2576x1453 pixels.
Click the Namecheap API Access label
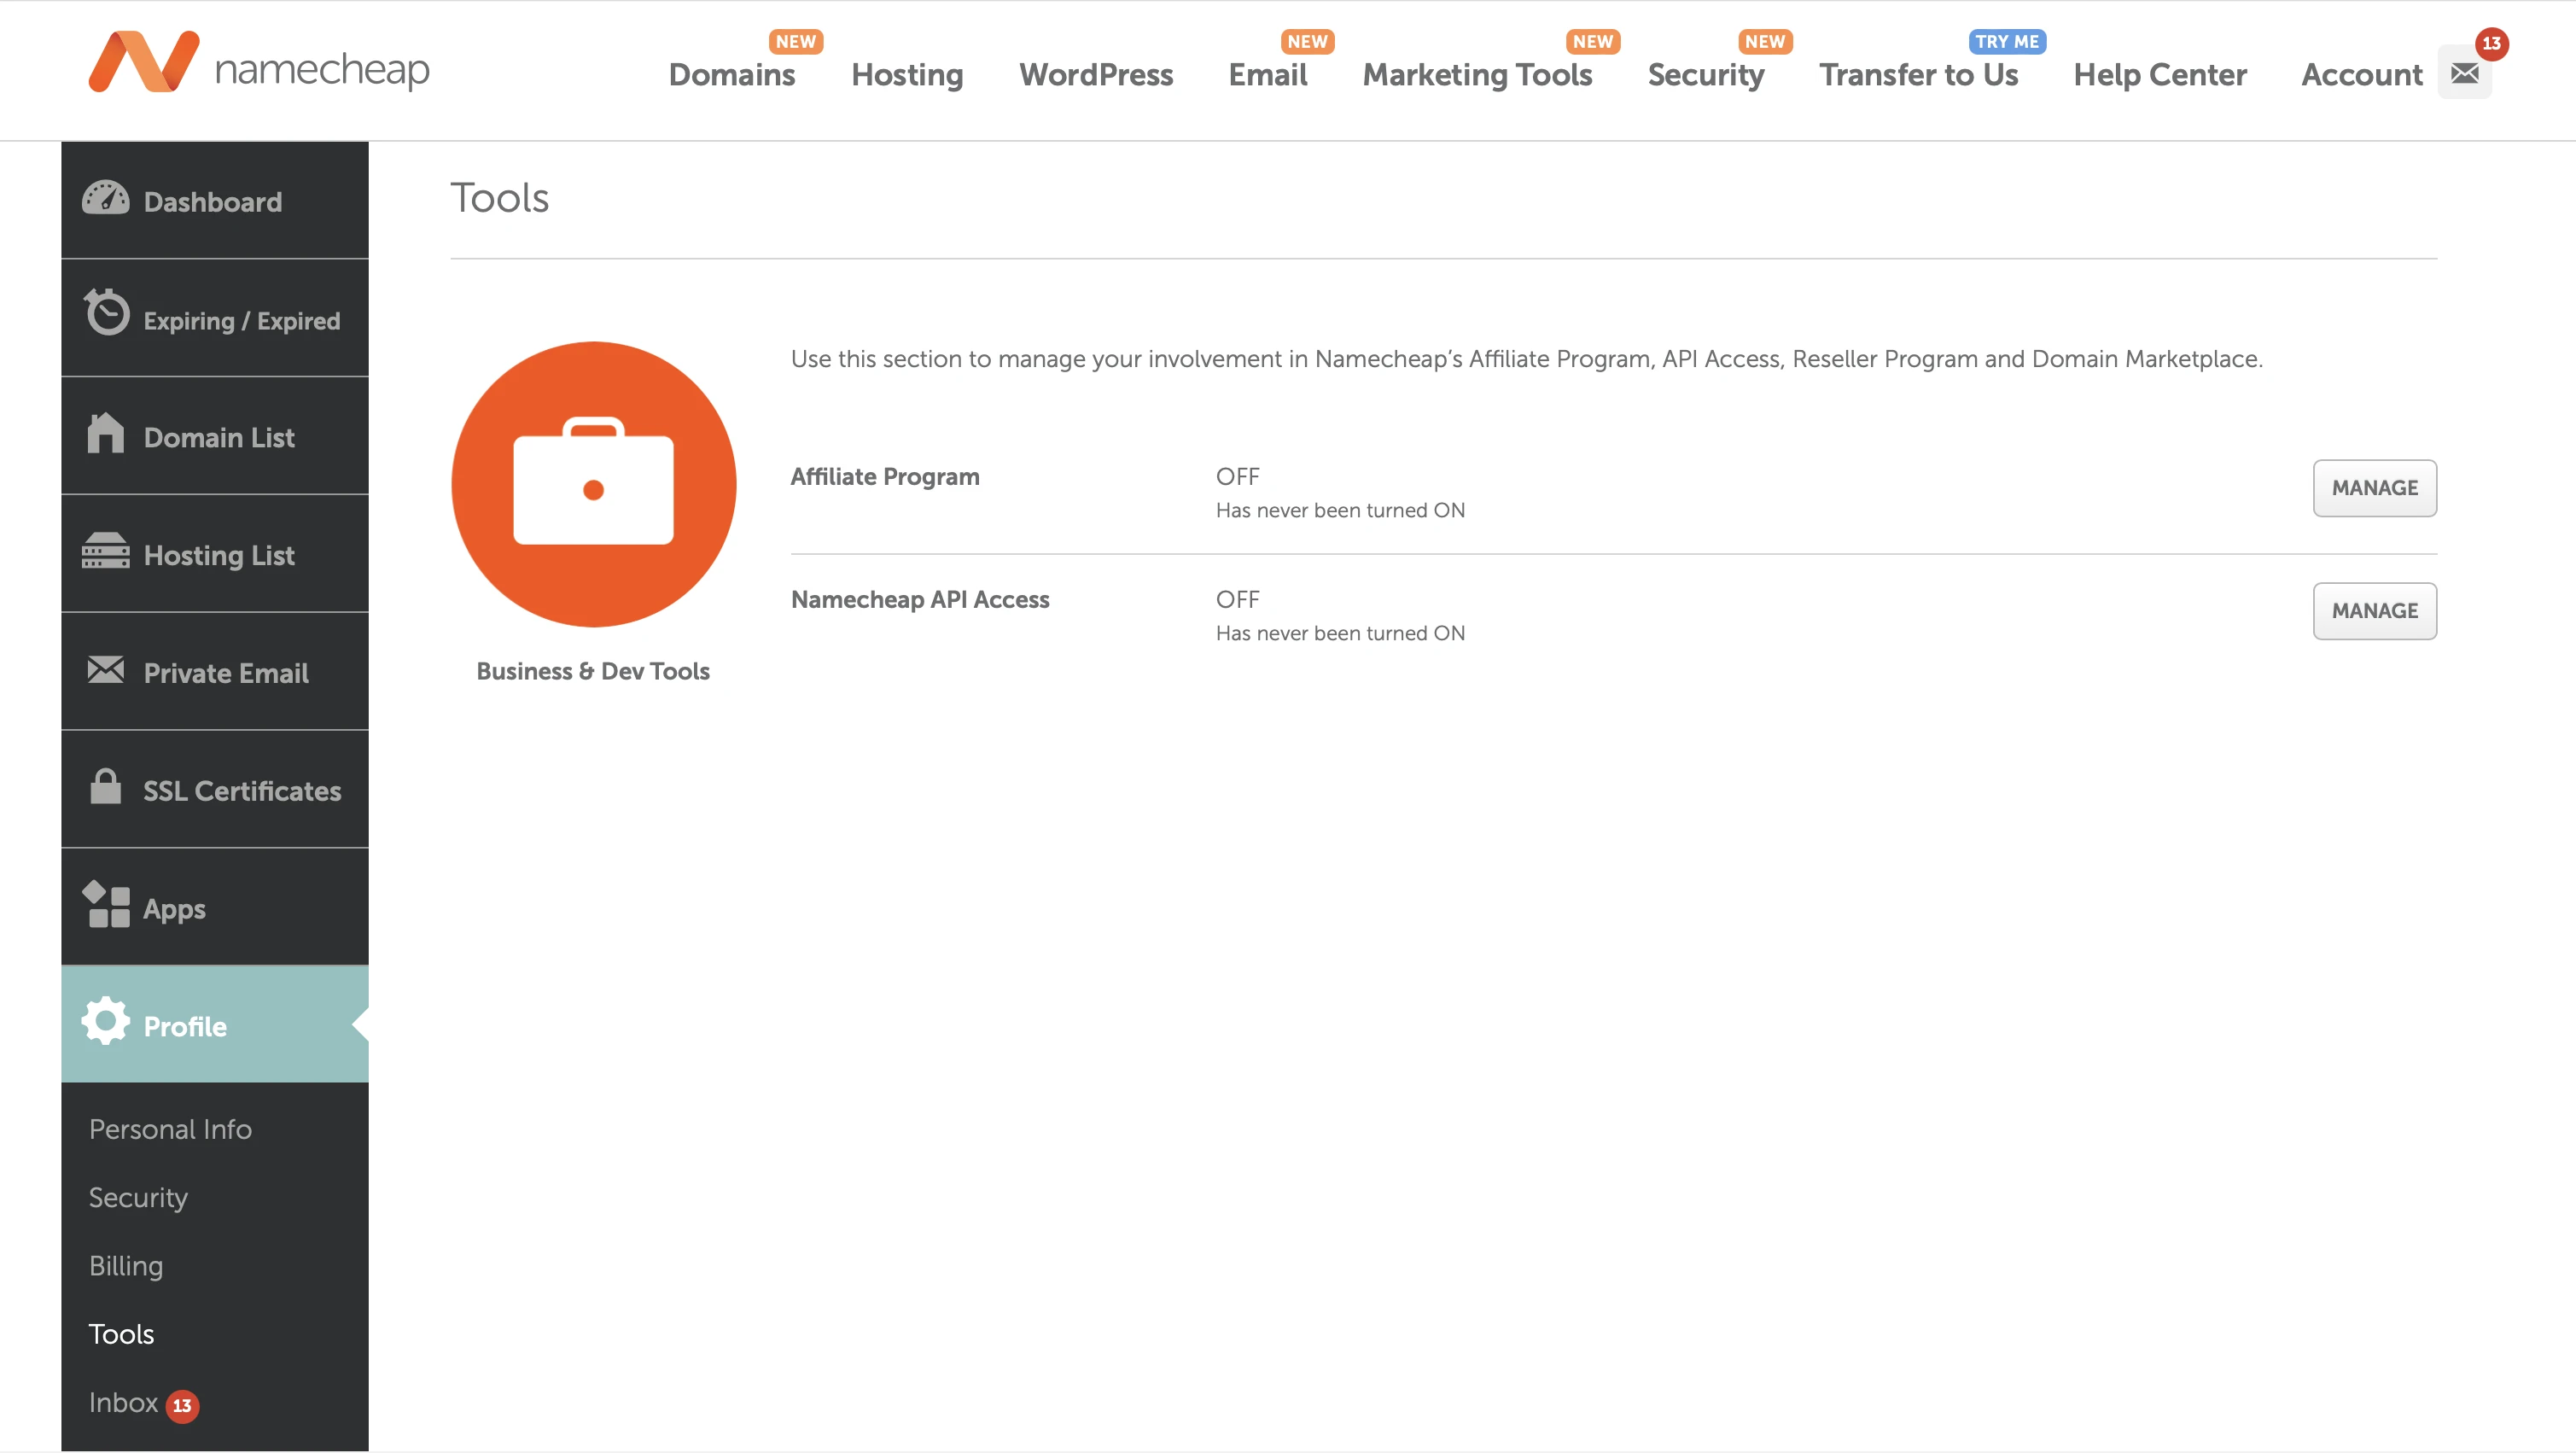tap(920, 600)
